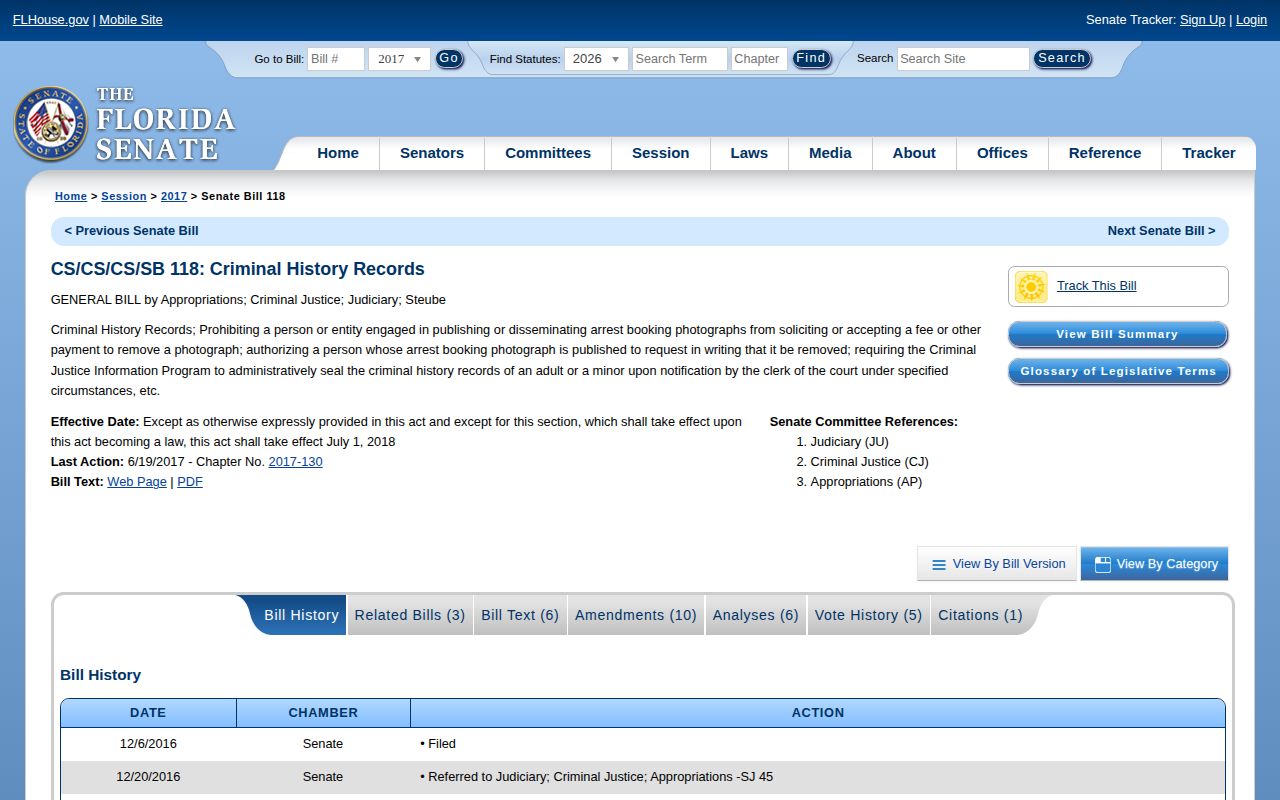Open the statutes year dropdown showing 2026
Screen dimensions: 1280x800
[x=596, y=59]
